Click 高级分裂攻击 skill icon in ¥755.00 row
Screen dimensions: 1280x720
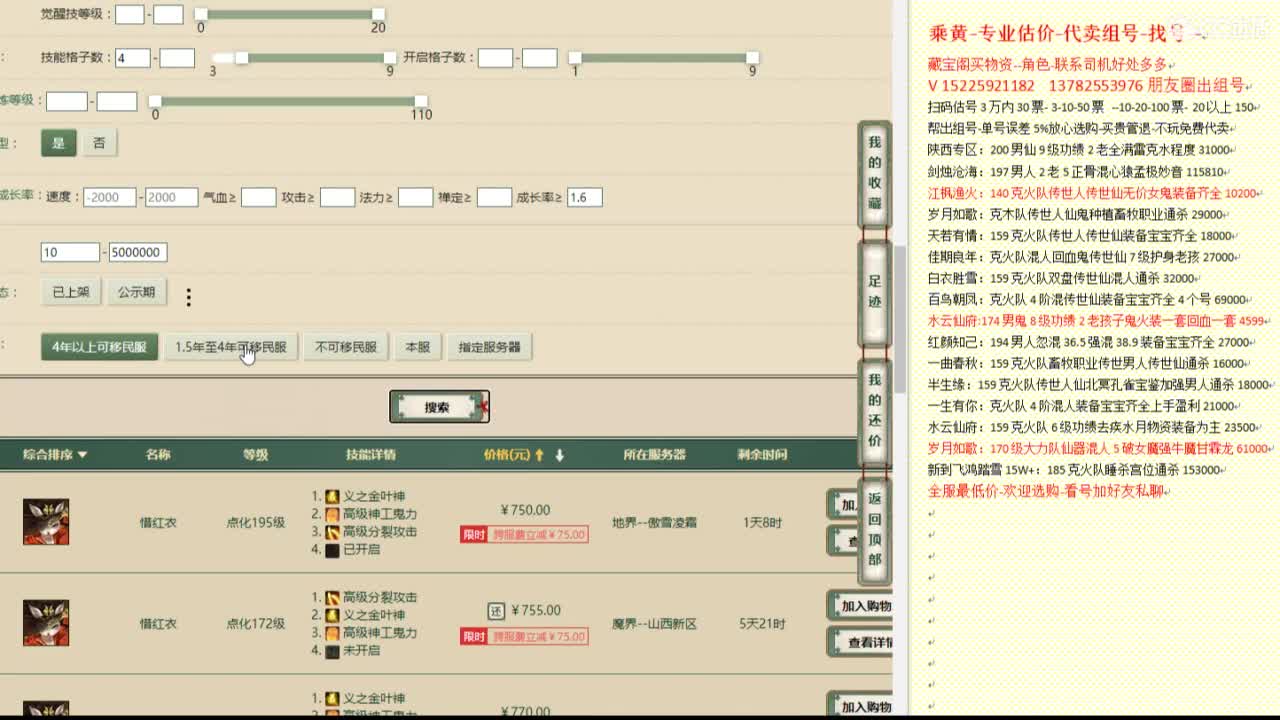[331, 597]
